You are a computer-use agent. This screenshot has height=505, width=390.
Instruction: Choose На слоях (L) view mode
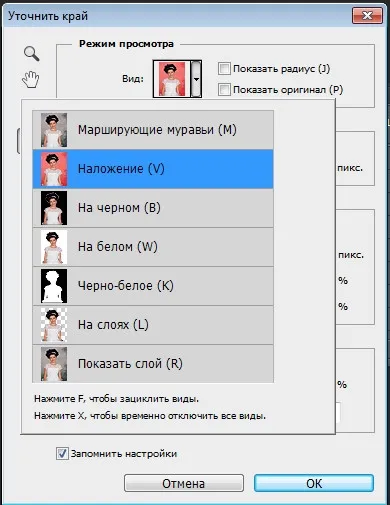tap(153, 325)
